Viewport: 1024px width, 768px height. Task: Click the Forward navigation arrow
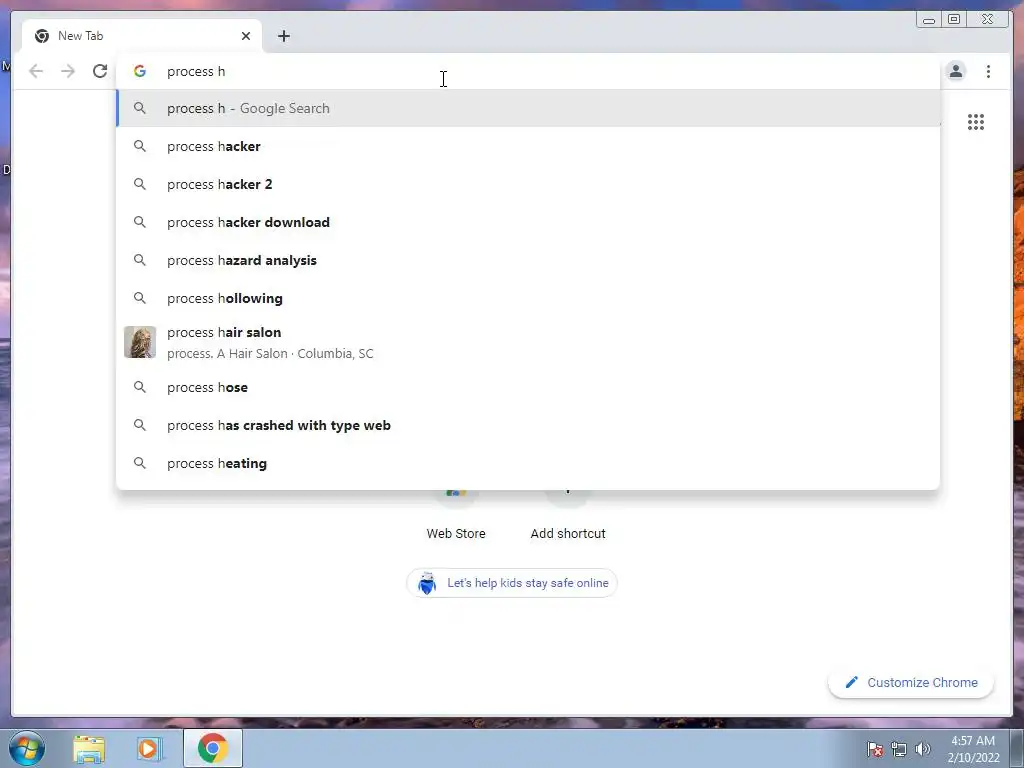[68, 71]
